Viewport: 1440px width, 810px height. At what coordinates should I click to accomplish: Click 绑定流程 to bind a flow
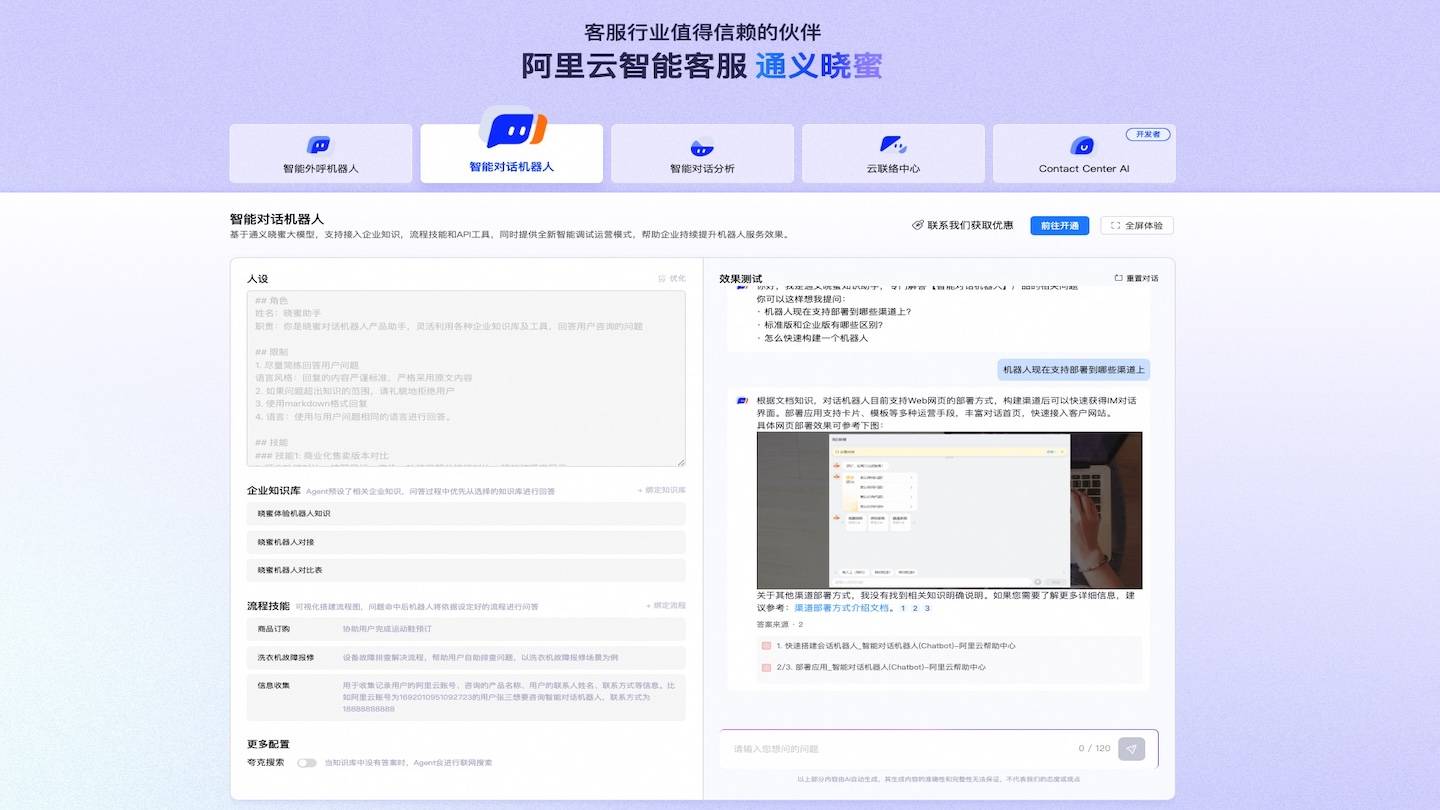(666, 605)
